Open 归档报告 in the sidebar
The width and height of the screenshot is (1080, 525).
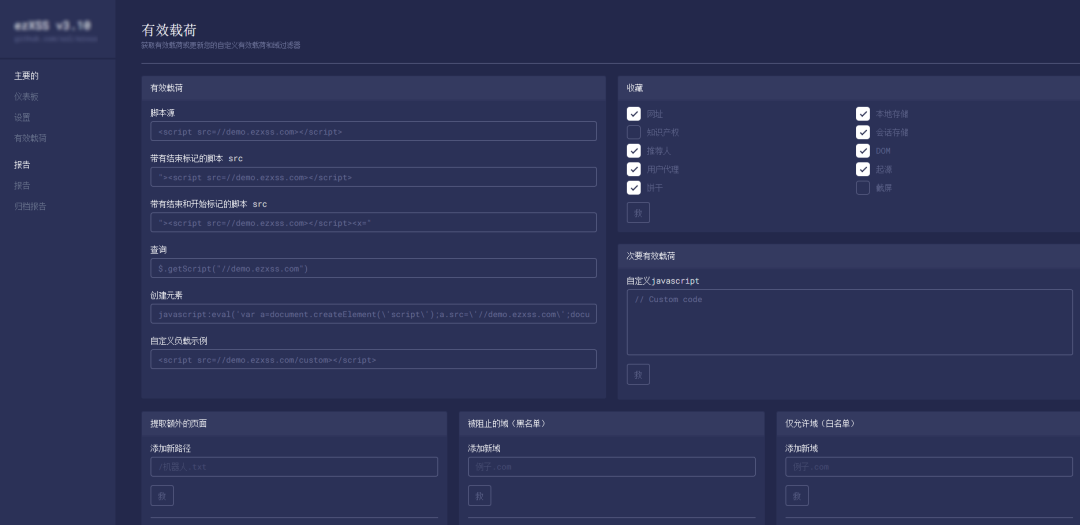pos(30,206)
